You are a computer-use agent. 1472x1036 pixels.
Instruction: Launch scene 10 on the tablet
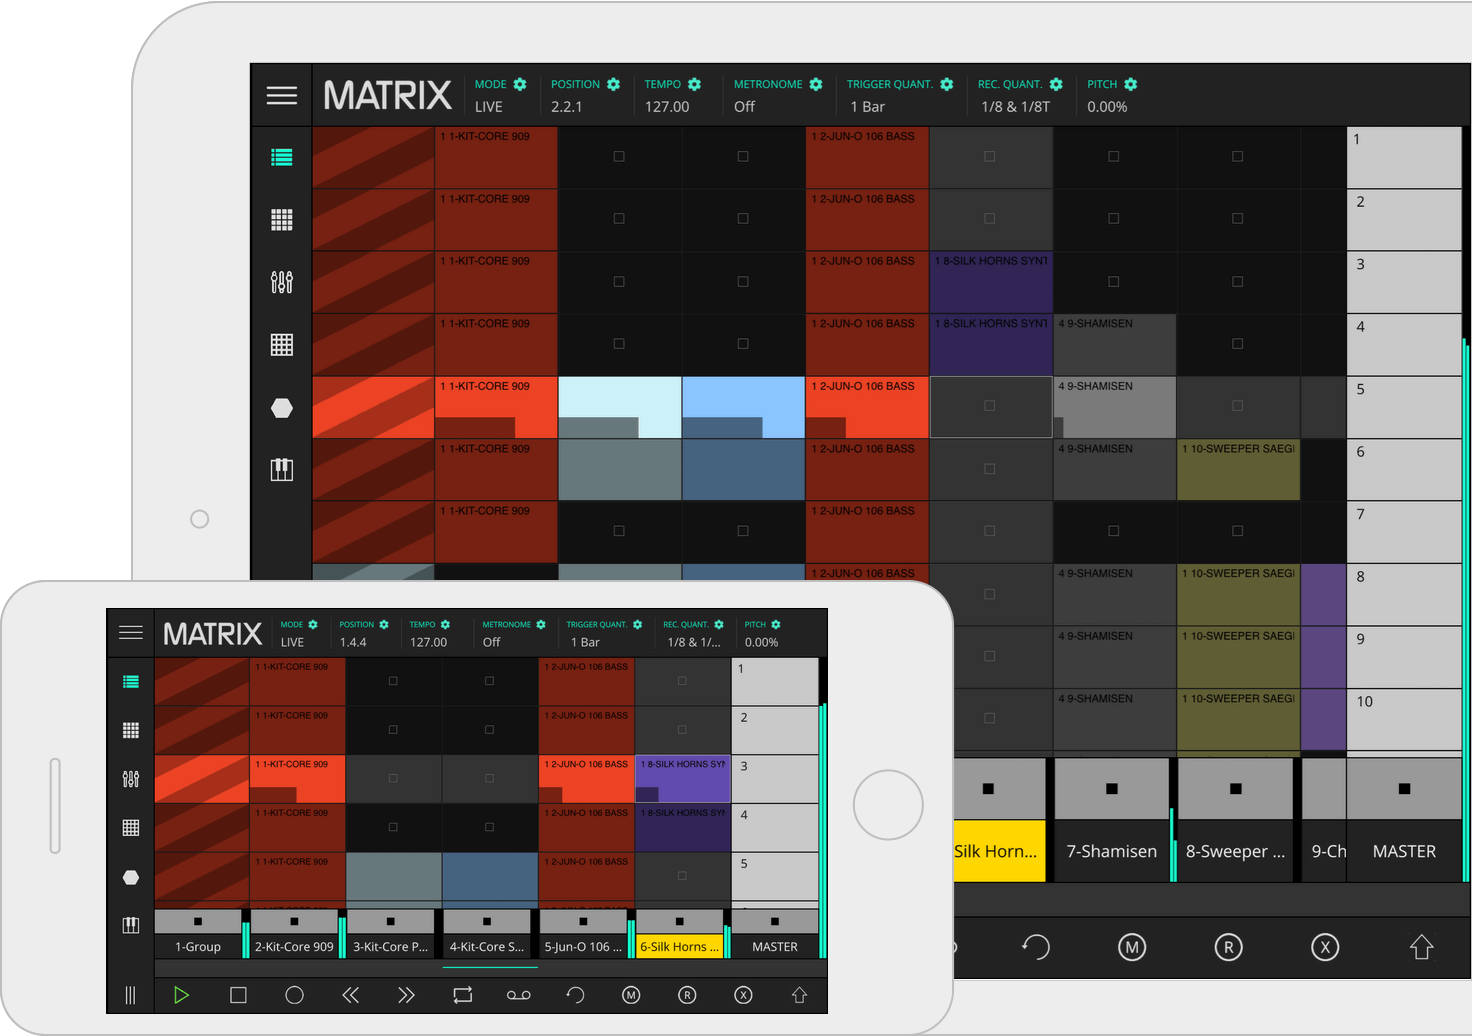(1404, 719)
